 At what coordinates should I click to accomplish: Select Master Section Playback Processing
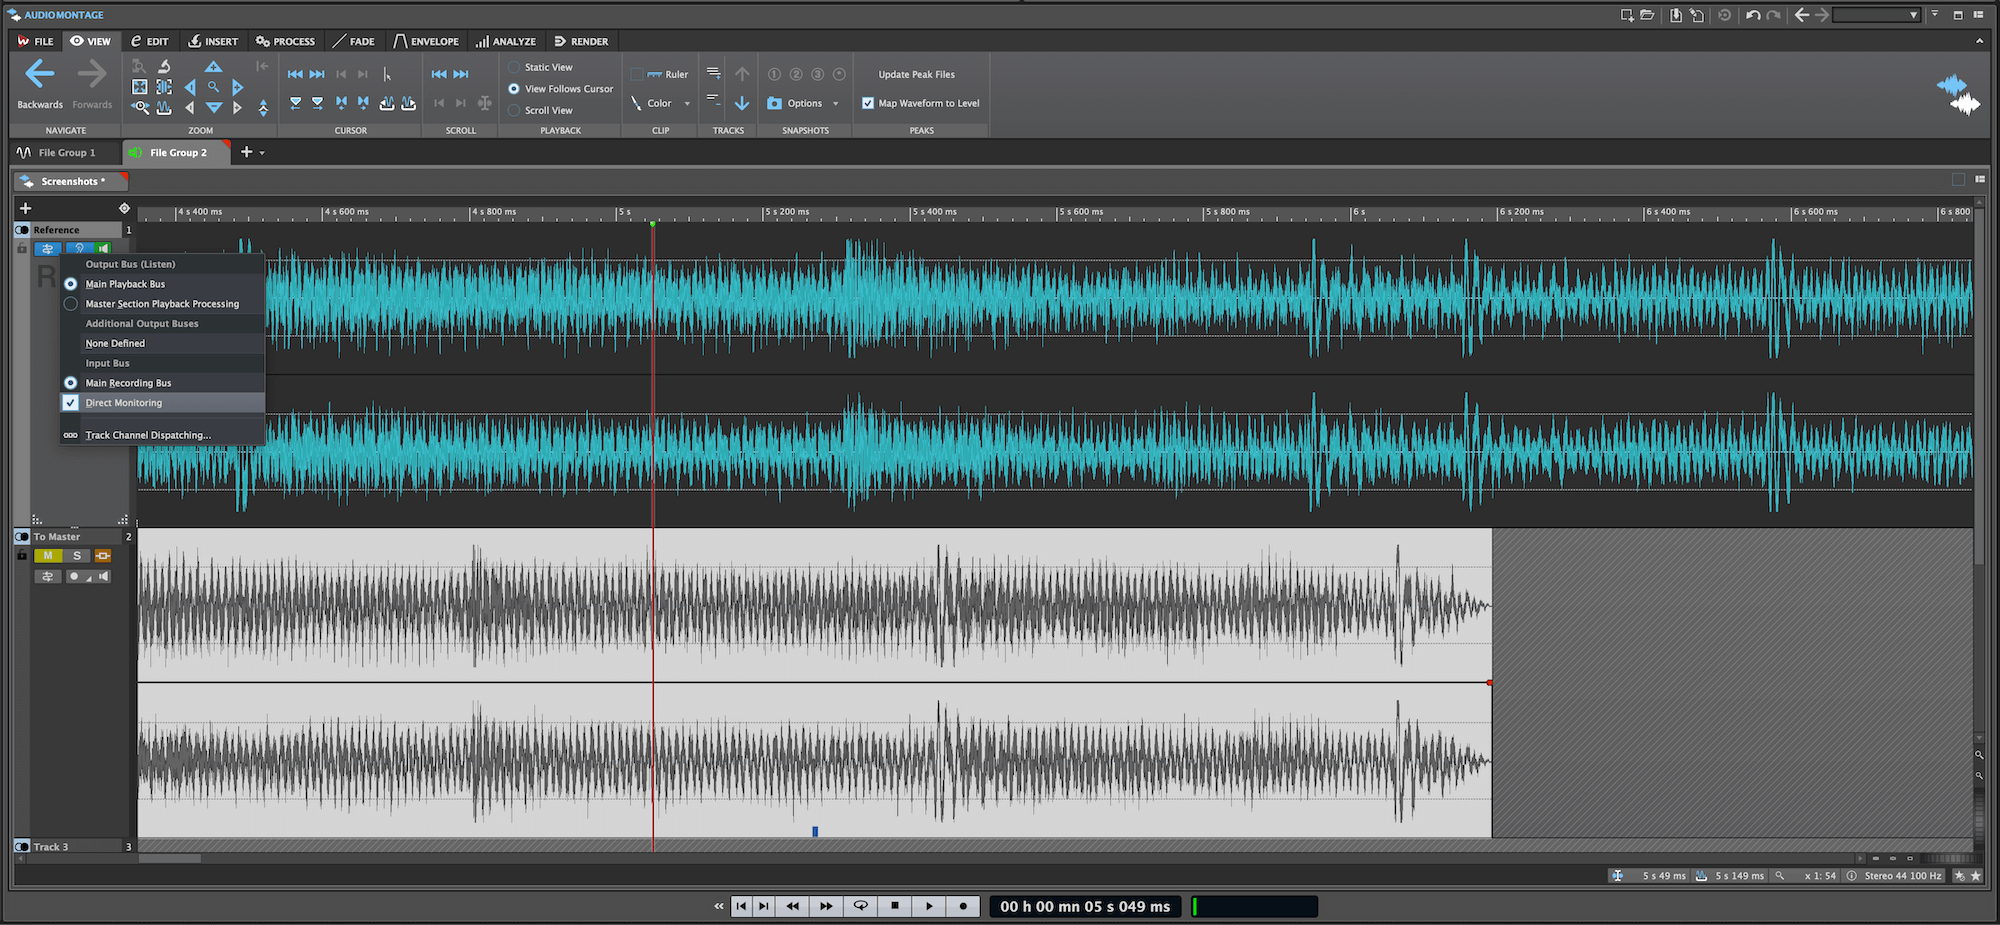pyautogui.click(x=162, y=304)
